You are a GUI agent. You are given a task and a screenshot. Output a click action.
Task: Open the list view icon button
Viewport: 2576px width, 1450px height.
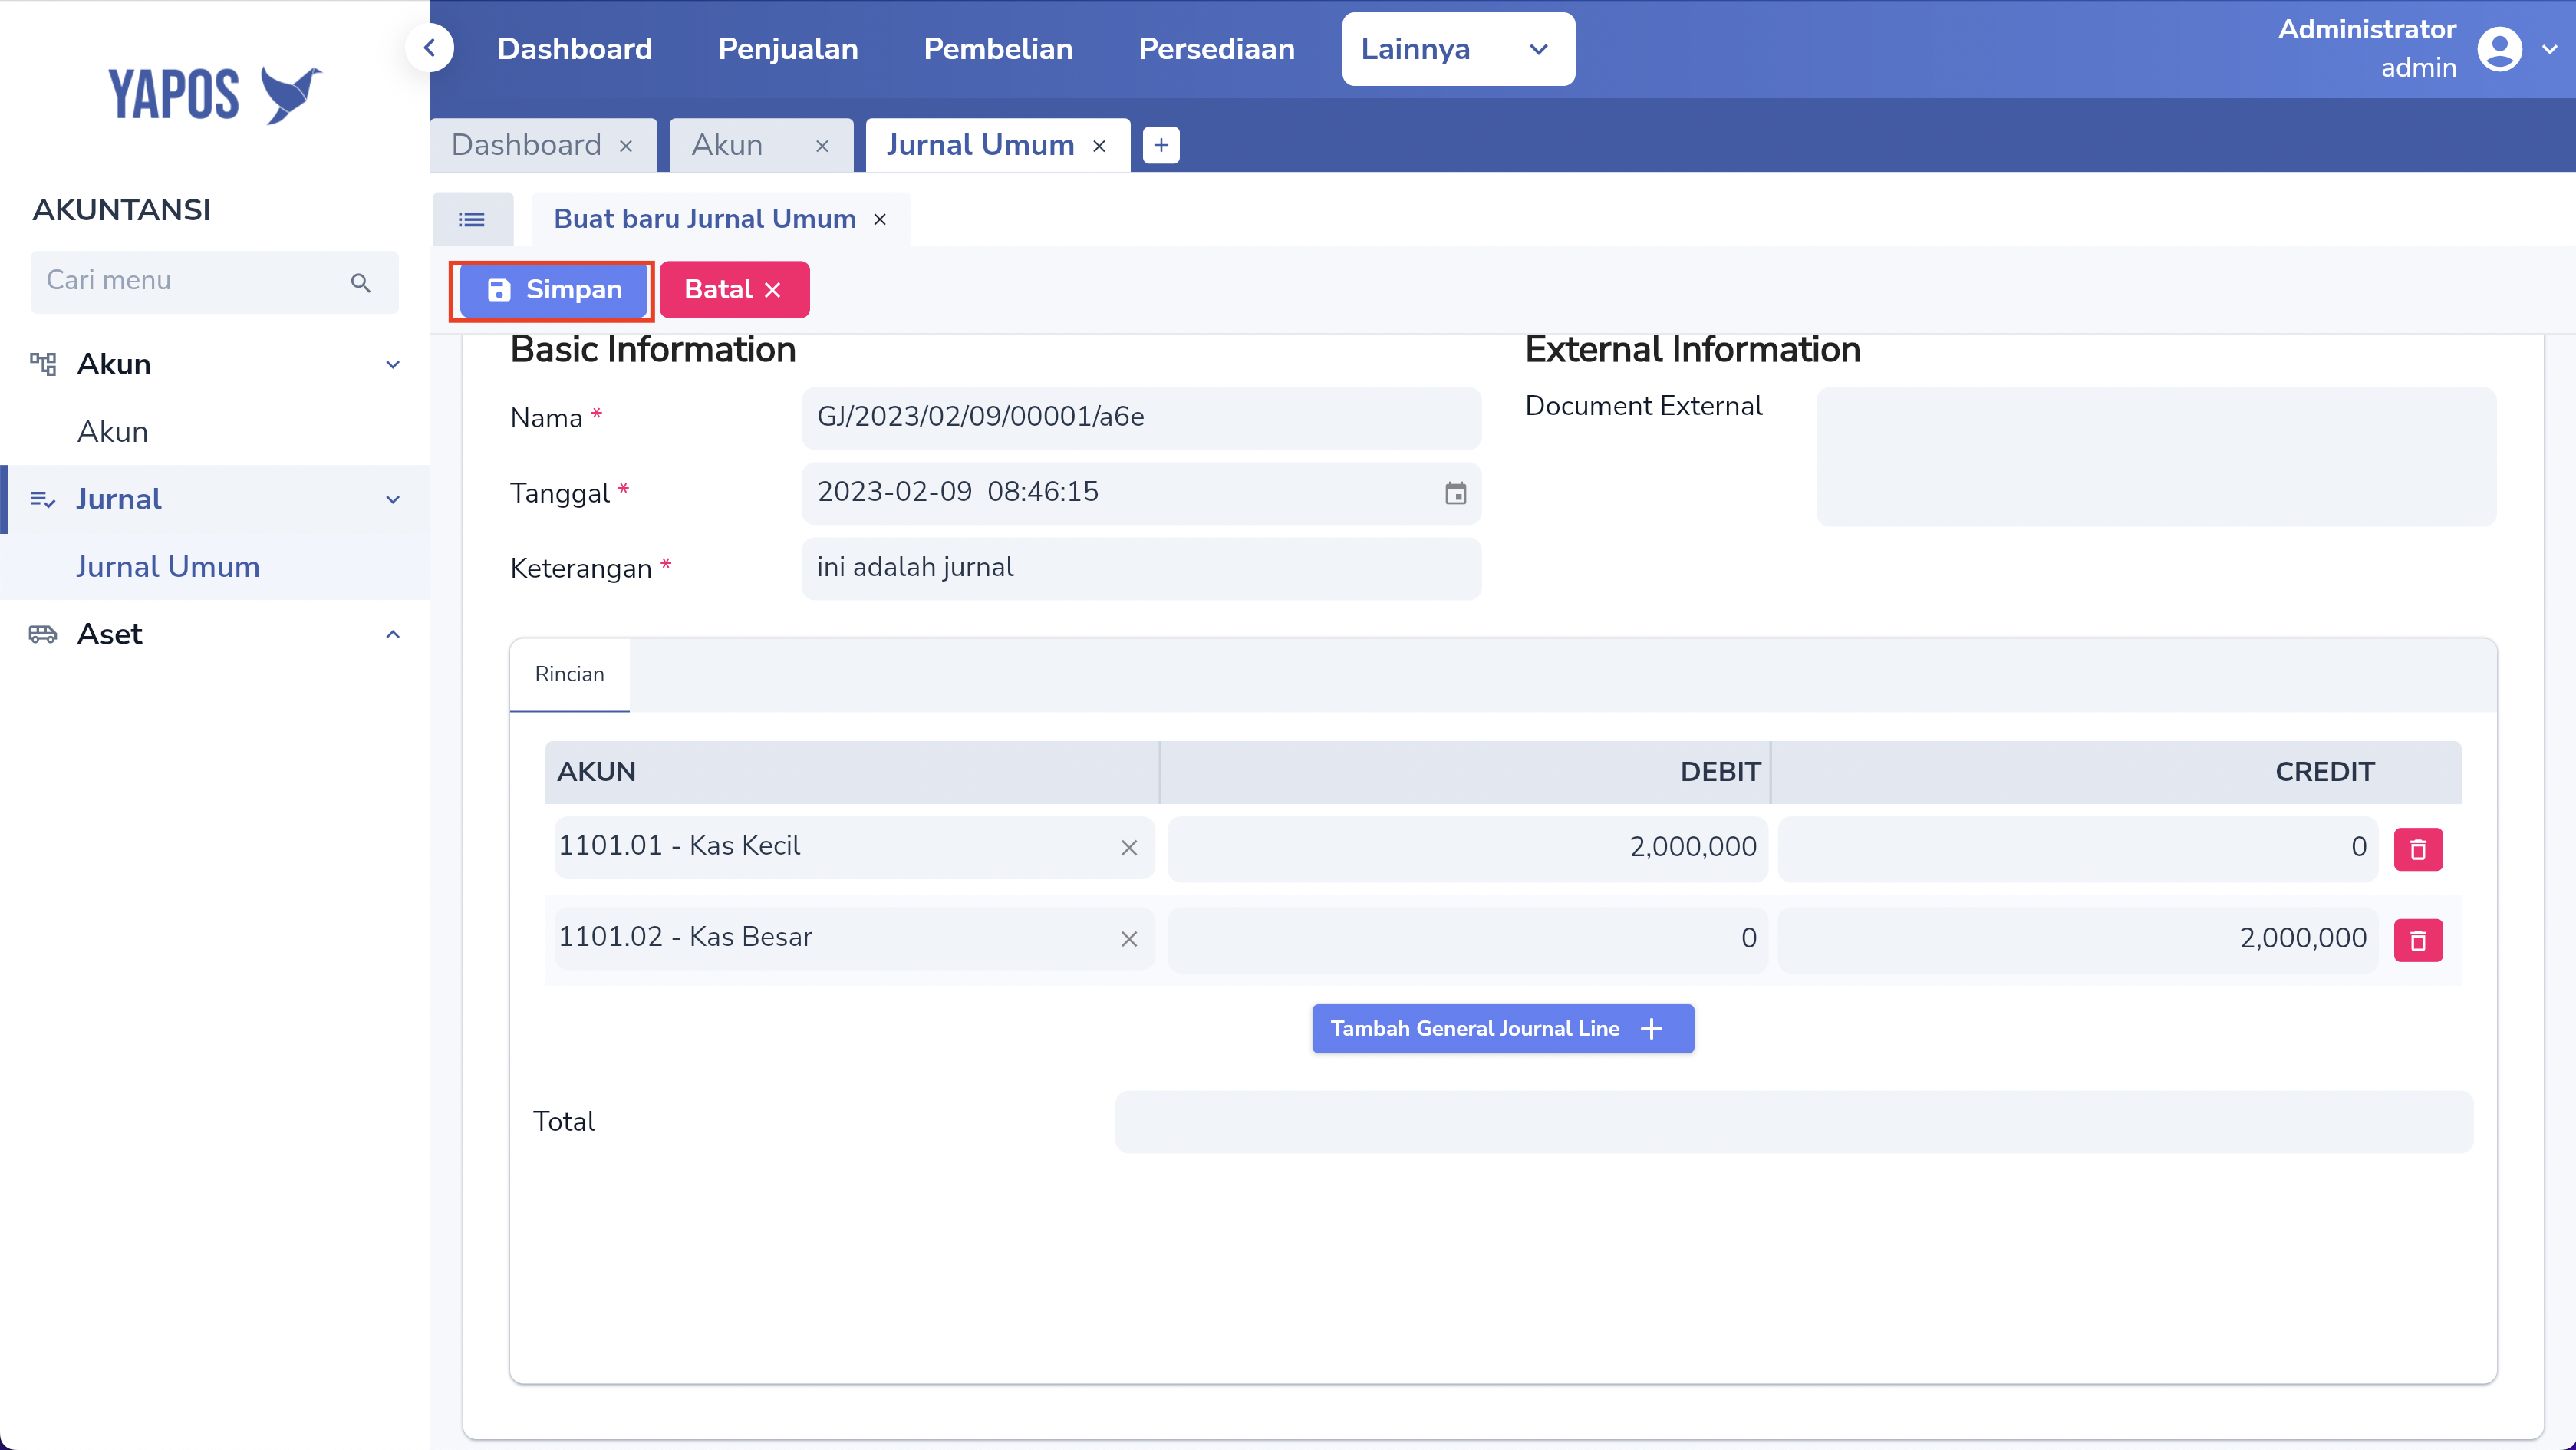[472, 219]
